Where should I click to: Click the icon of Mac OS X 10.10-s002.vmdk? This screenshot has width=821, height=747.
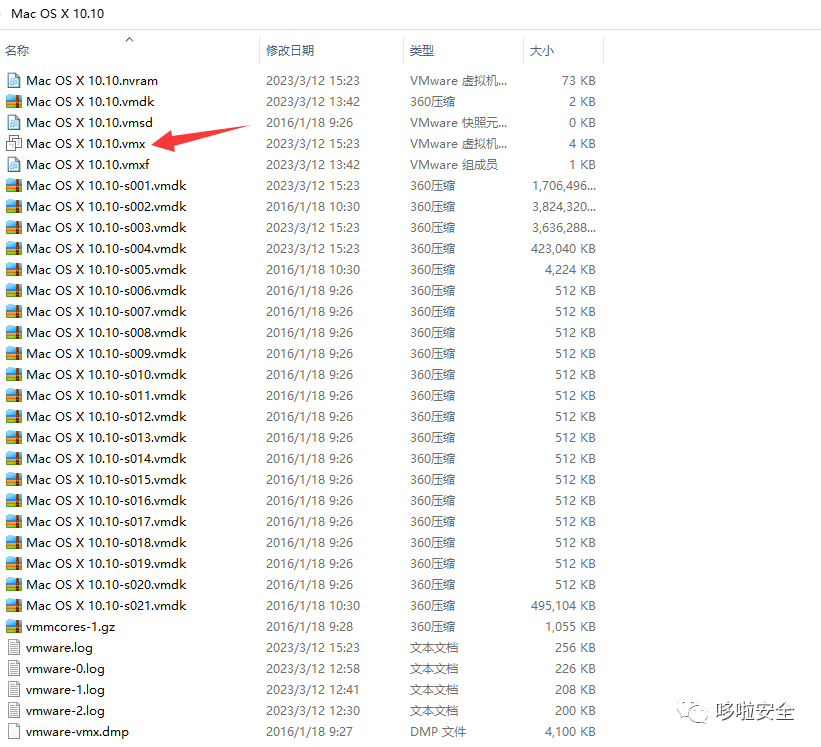click(14, 207)
